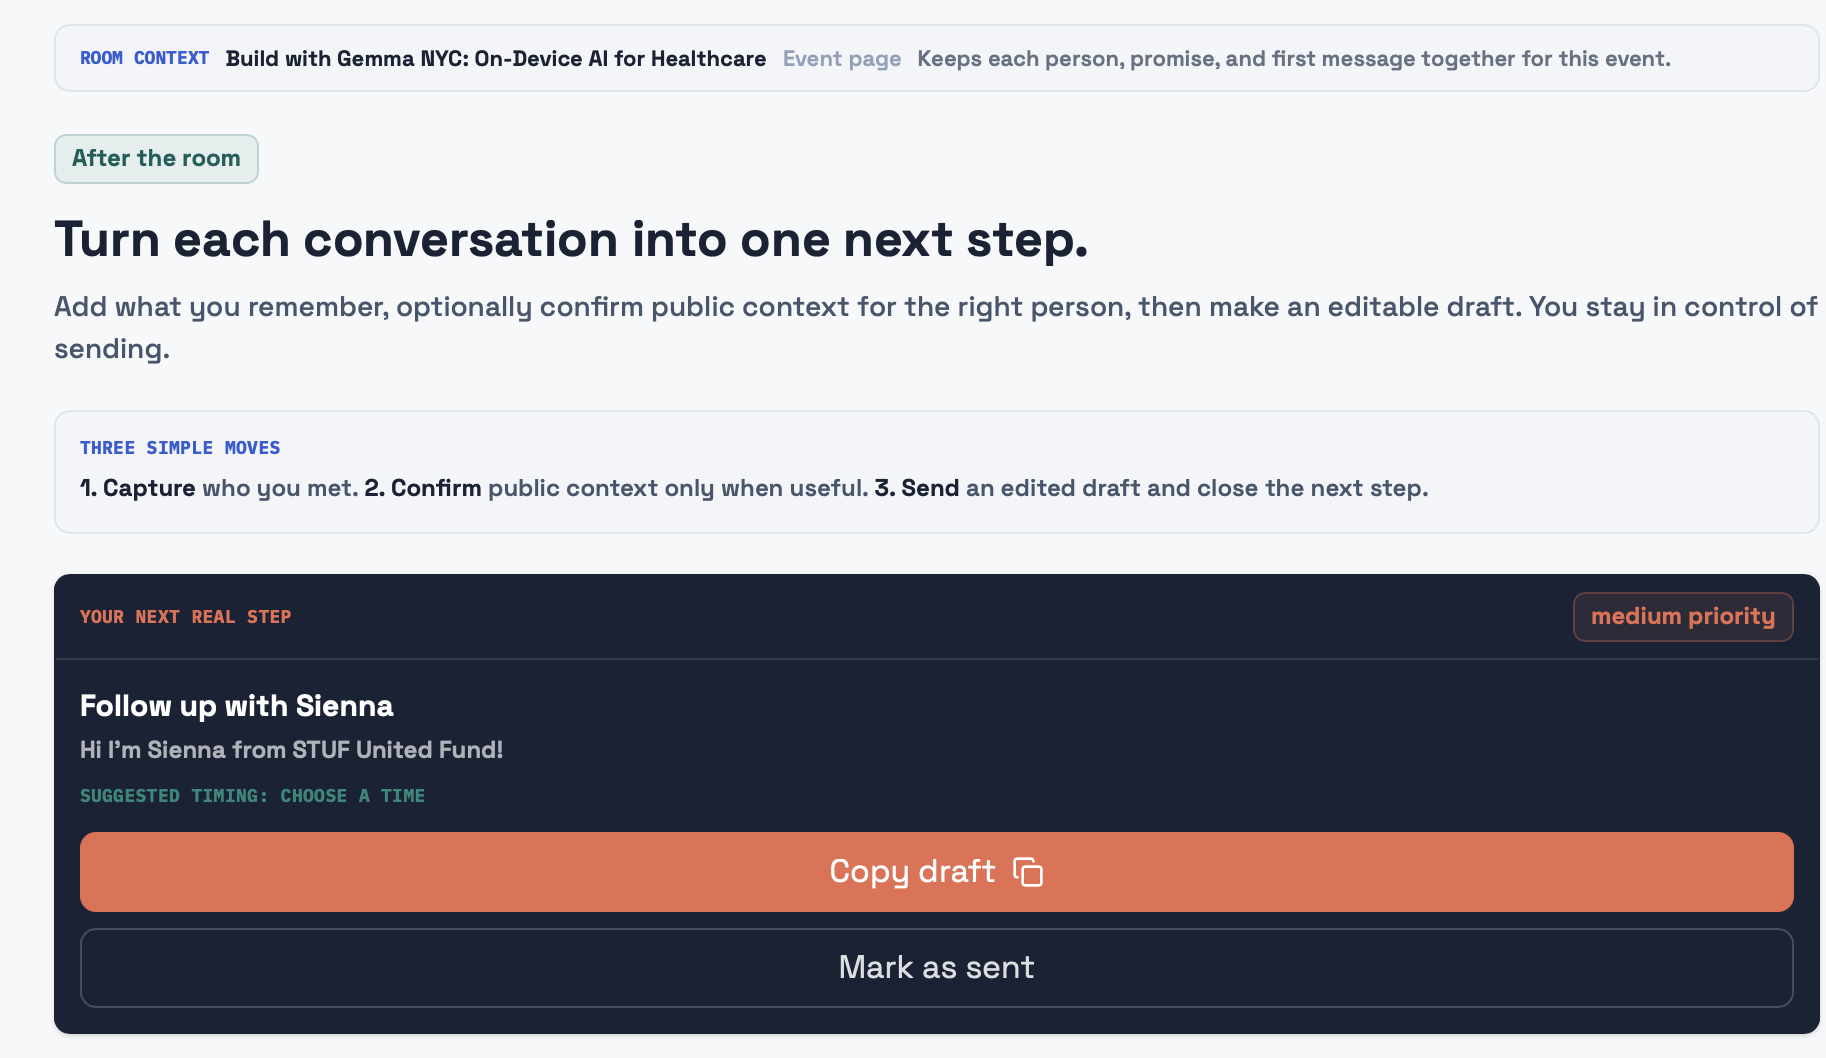
Task: Click the paragraph about editable drafts
Action: click(936, 327)
